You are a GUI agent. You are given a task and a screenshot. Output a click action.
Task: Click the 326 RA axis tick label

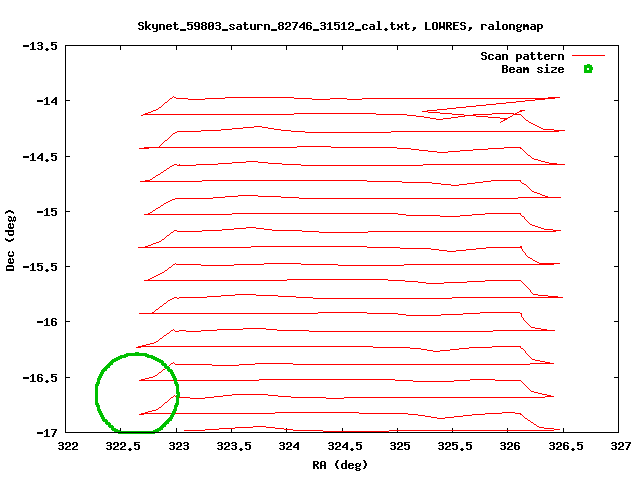(x=510, y=446)
